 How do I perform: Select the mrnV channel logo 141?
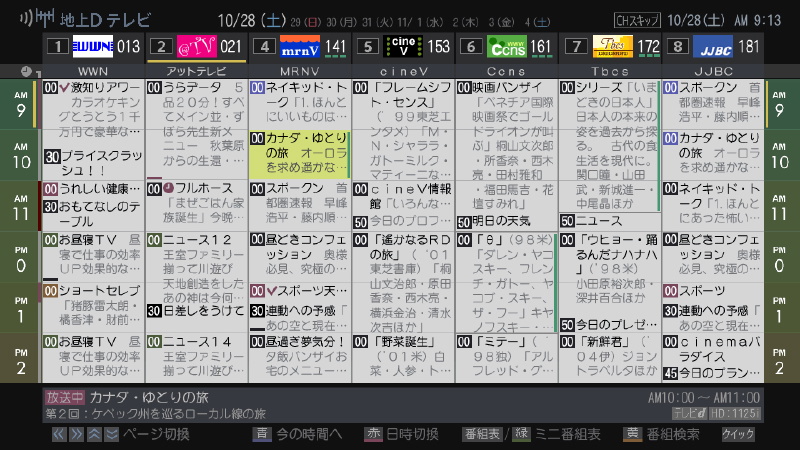click(x=300, y=46)
